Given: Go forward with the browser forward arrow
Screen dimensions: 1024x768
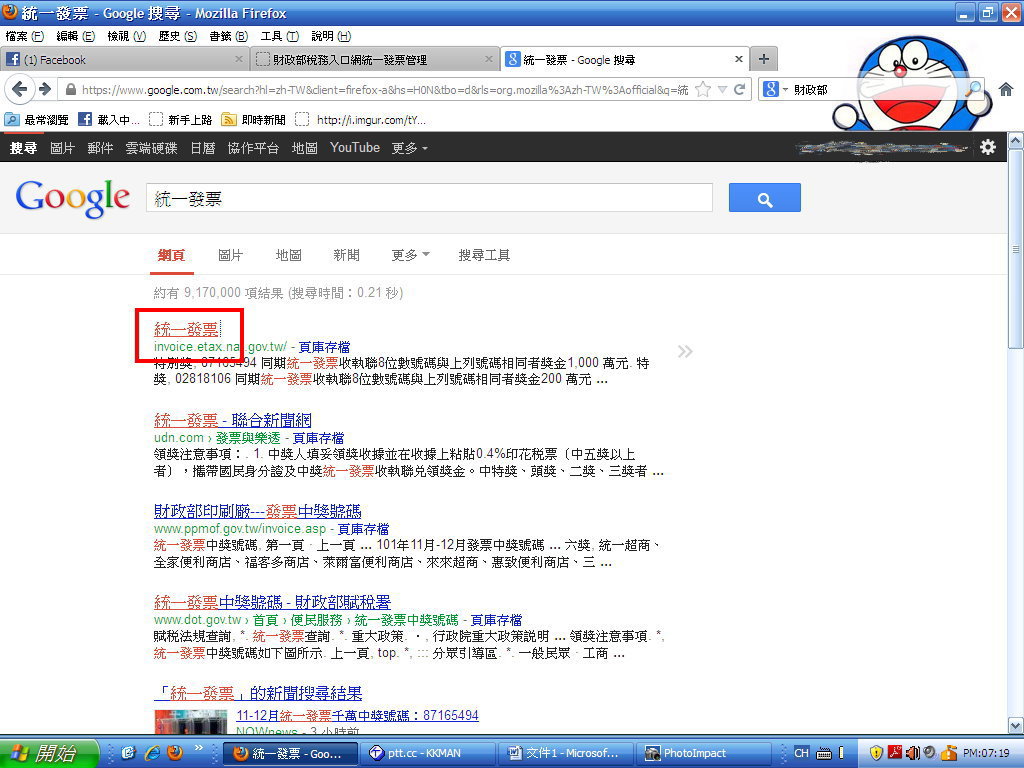Looking at the screenshot, I should point(45,89).
